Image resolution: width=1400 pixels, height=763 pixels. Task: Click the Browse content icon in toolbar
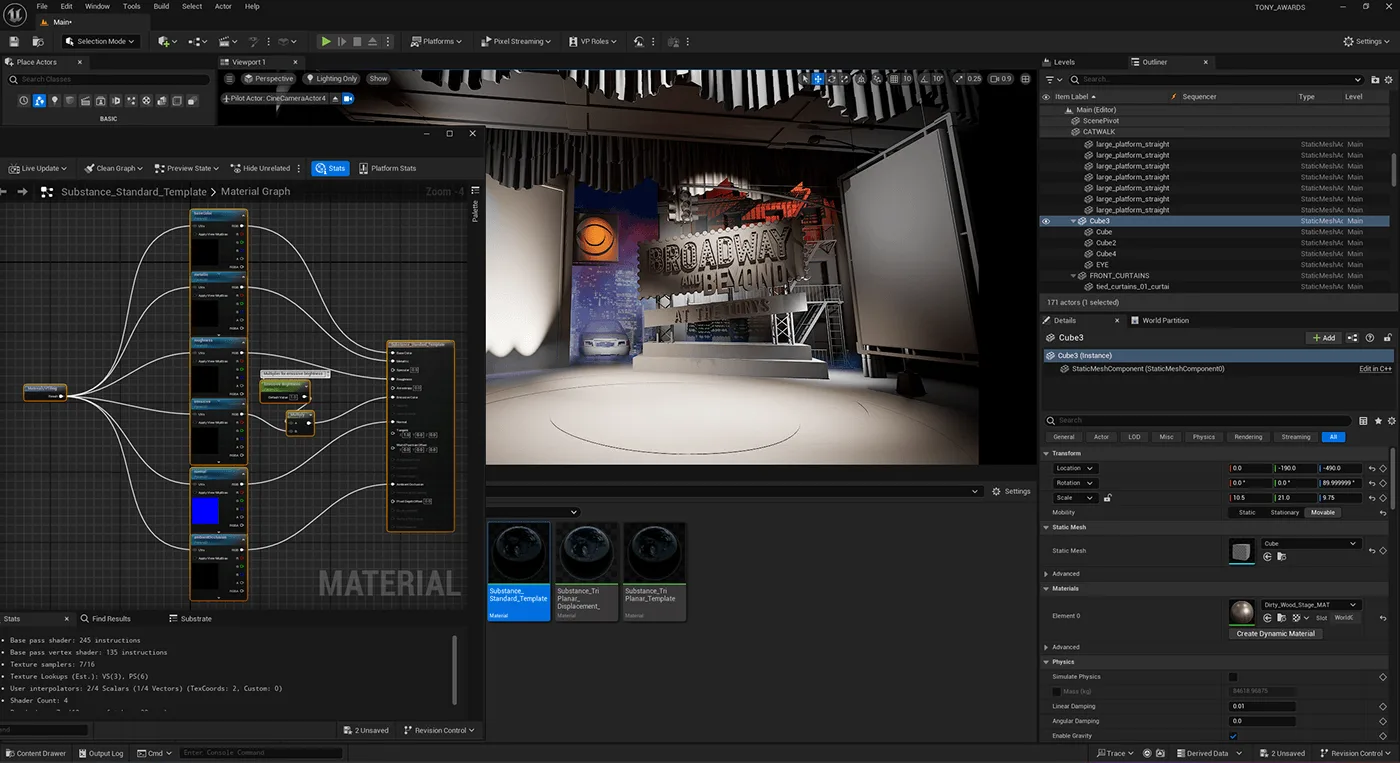[x=38, y=41]
